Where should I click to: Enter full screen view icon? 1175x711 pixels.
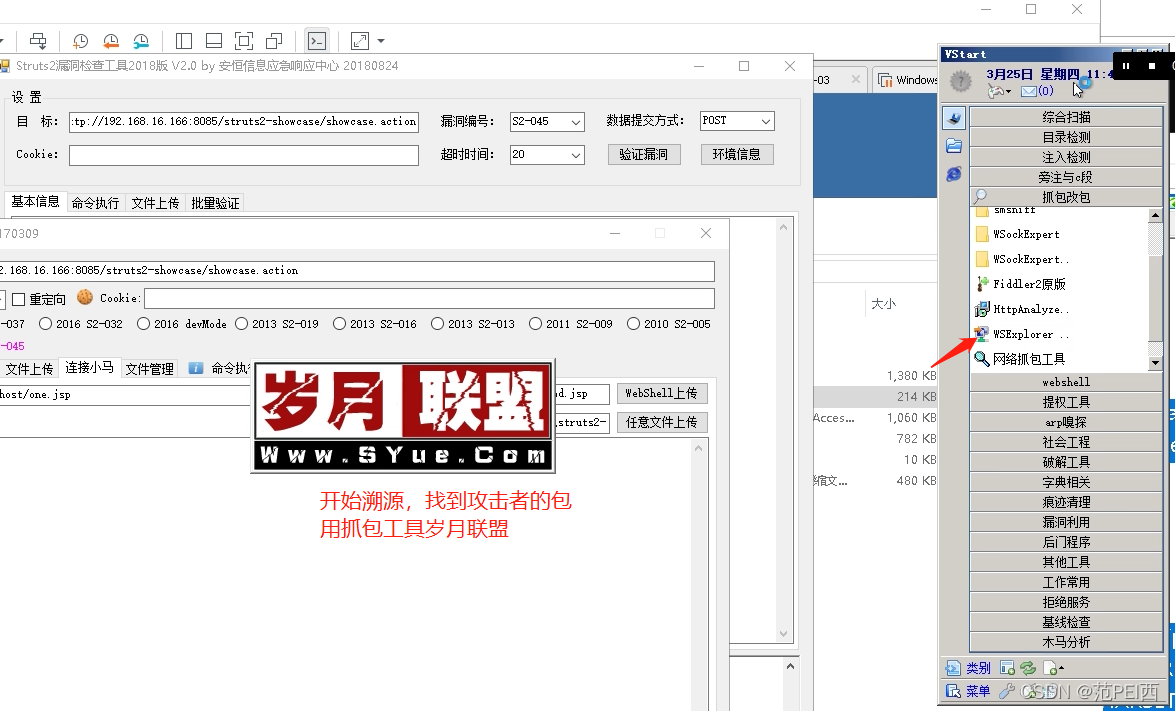pyautogui.click(x=244, y=40)
